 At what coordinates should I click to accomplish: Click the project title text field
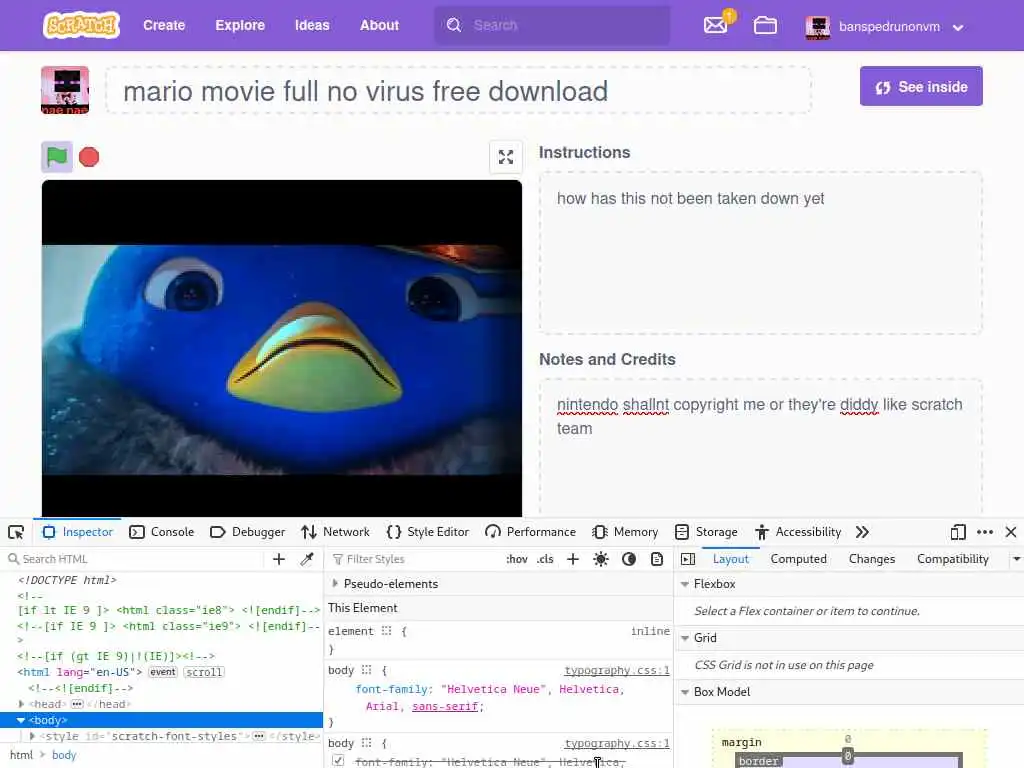459,91
